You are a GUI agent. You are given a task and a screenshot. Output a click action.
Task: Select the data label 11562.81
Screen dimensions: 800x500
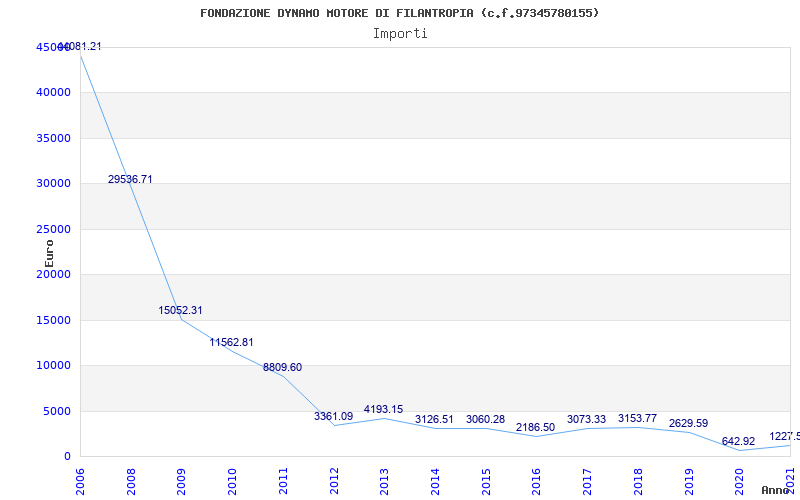point(231,342)
